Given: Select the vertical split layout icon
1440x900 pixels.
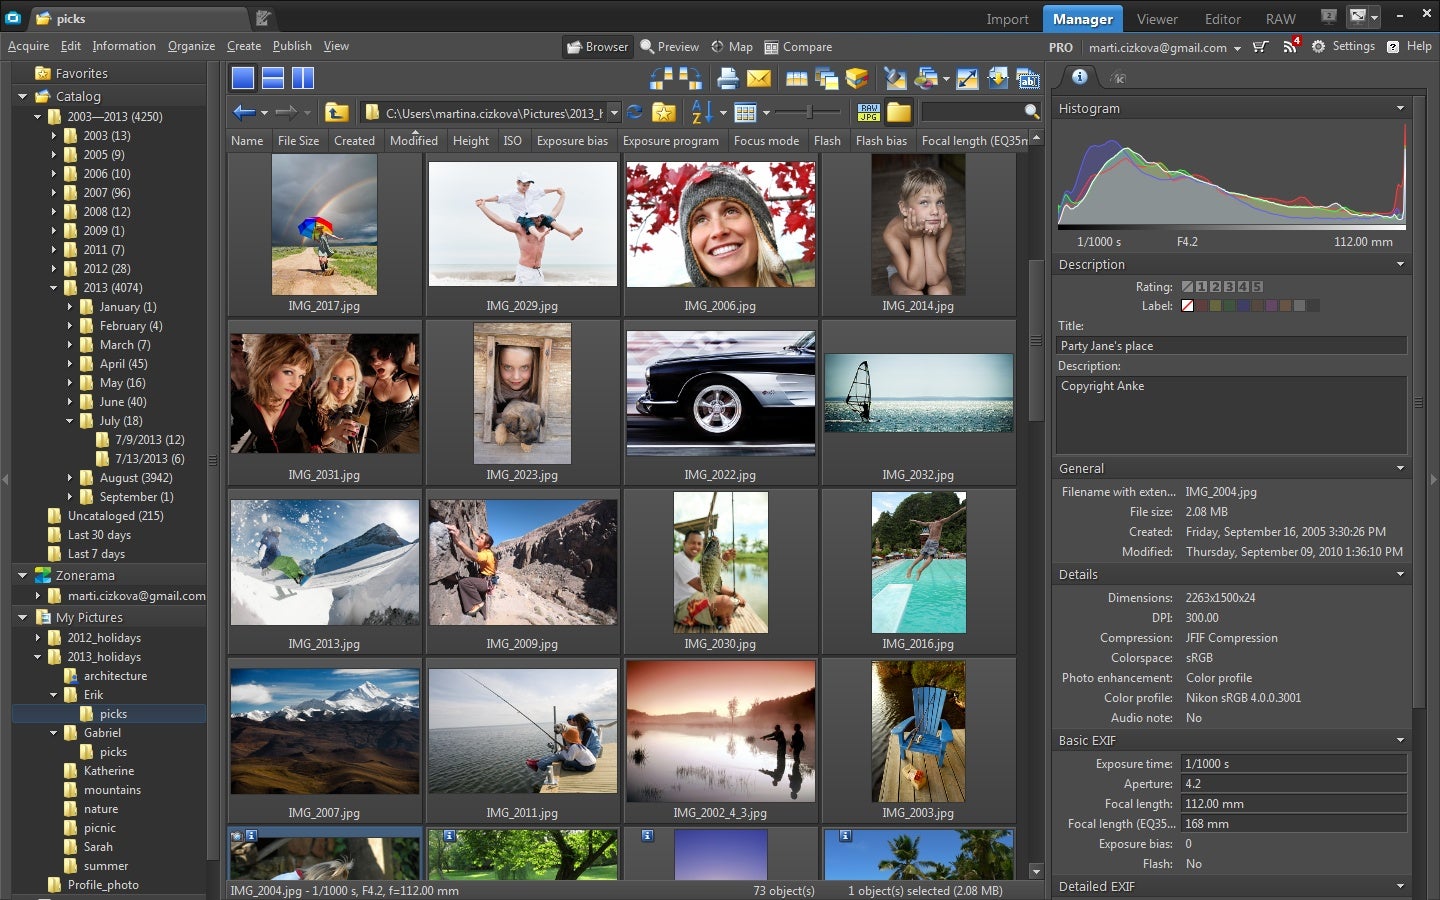Looking at the screenshot, I should point(303,78).
